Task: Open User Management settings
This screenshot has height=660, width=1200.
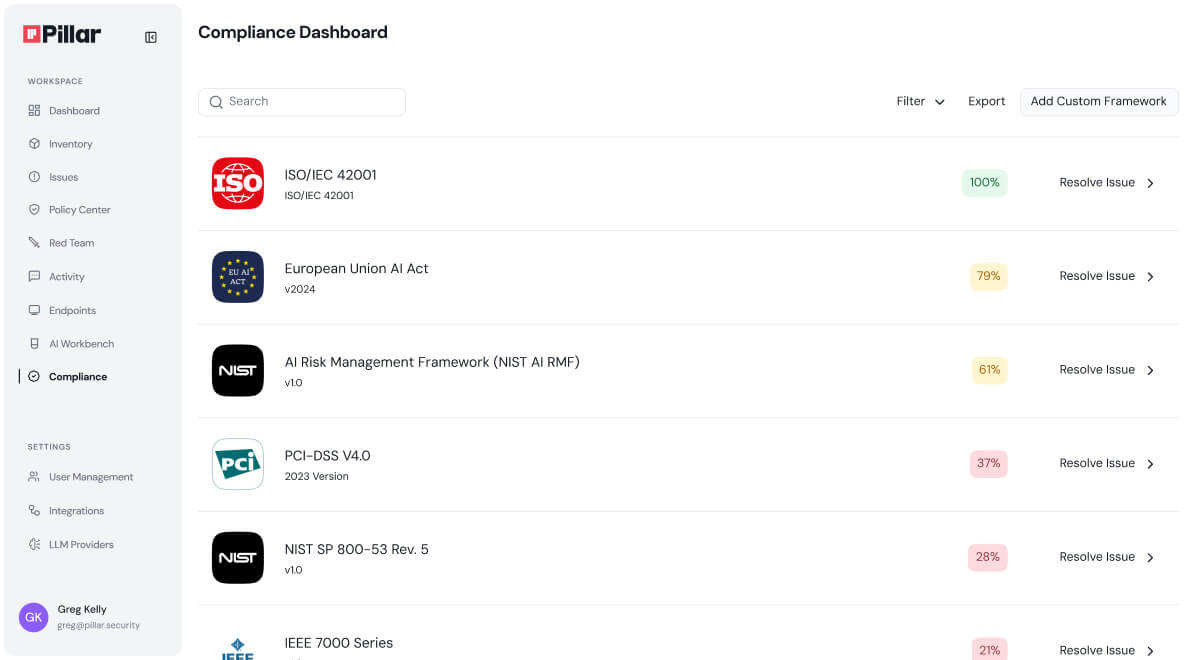Action: click(x=91, y=477)
